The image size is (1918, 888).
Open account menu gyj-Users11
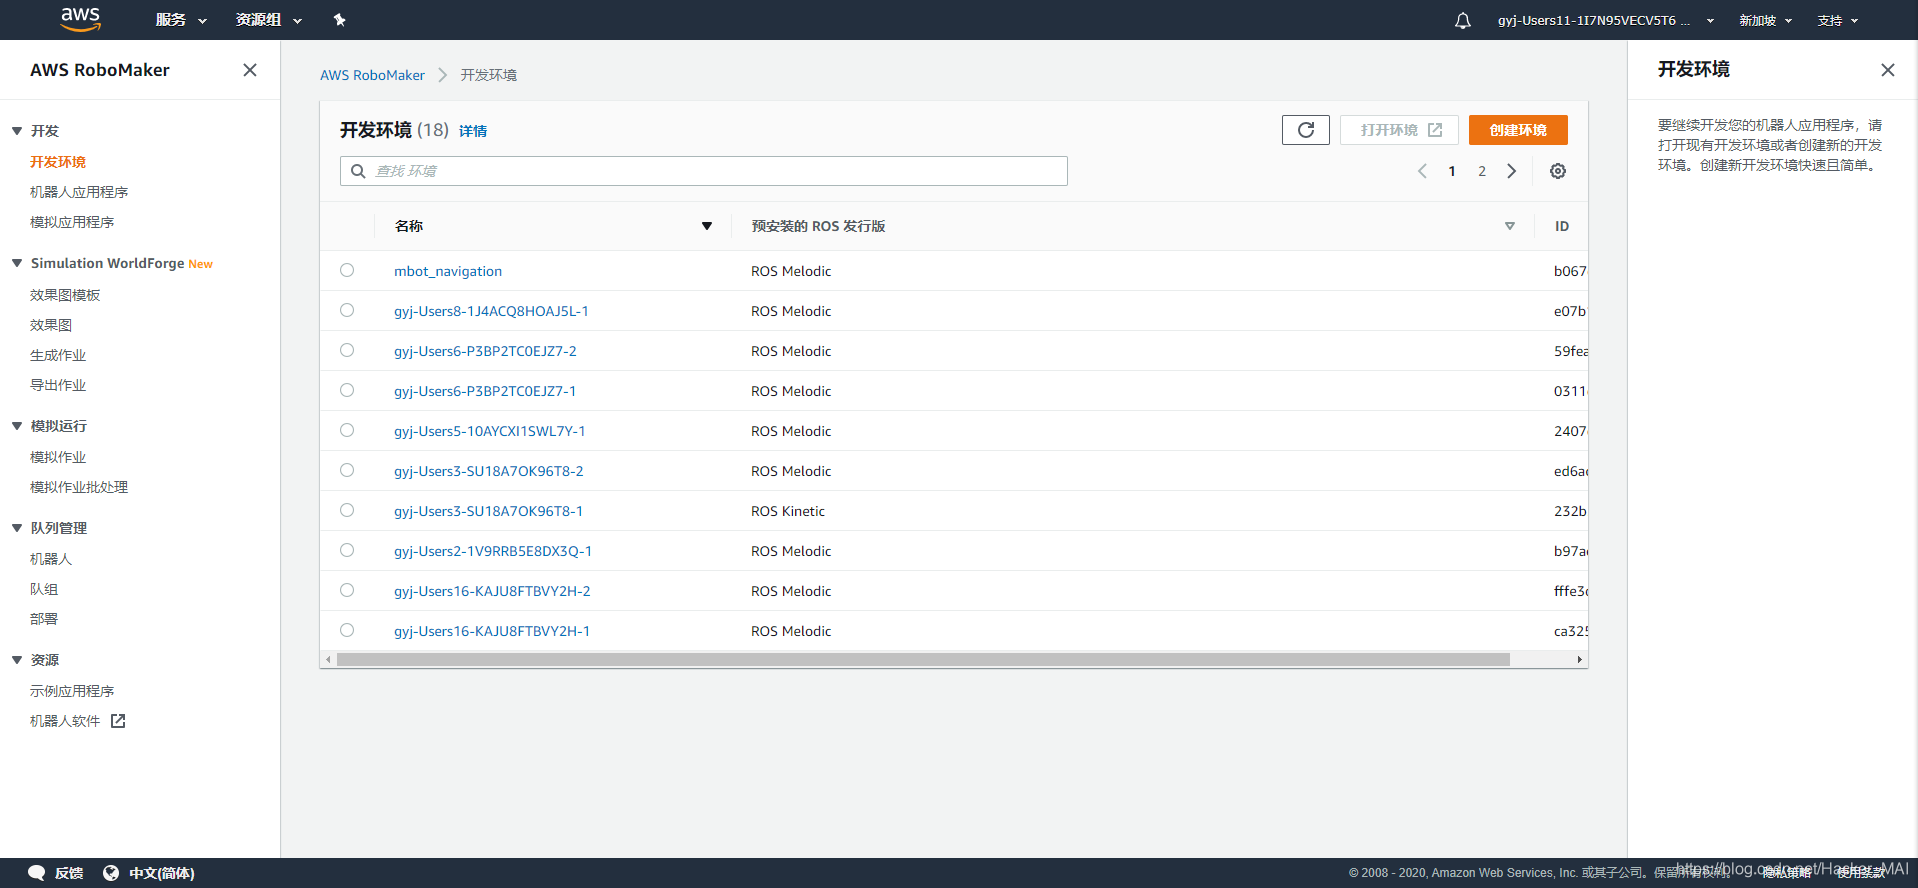point(1605,20)
